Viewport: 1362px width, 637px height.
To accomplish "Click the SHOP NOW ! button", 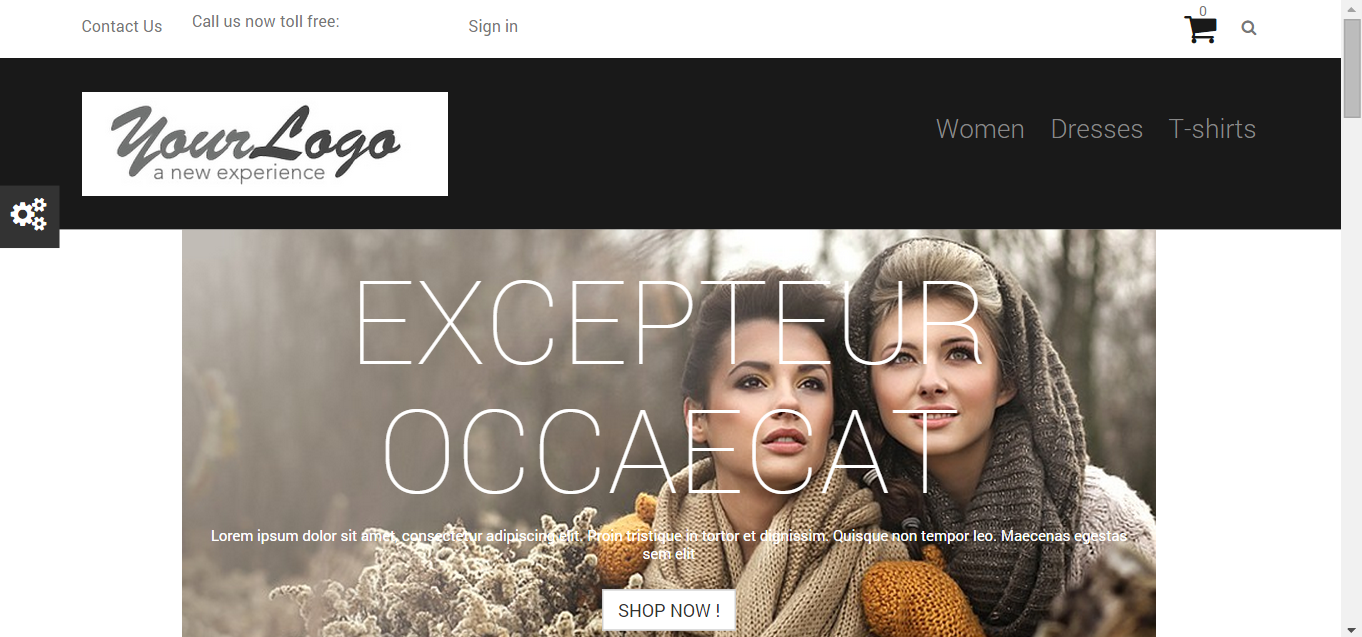I will 669,610.
